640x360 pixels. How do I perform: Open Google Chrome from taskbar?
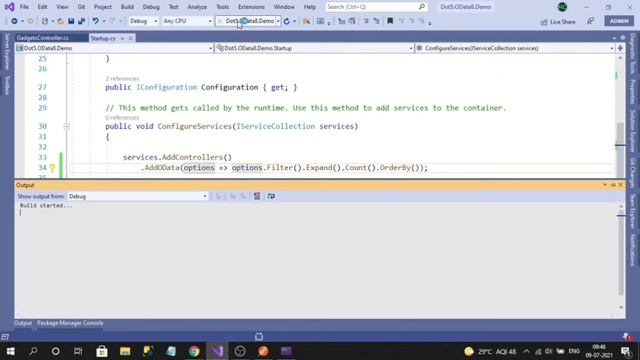click(x=194, y=351)
